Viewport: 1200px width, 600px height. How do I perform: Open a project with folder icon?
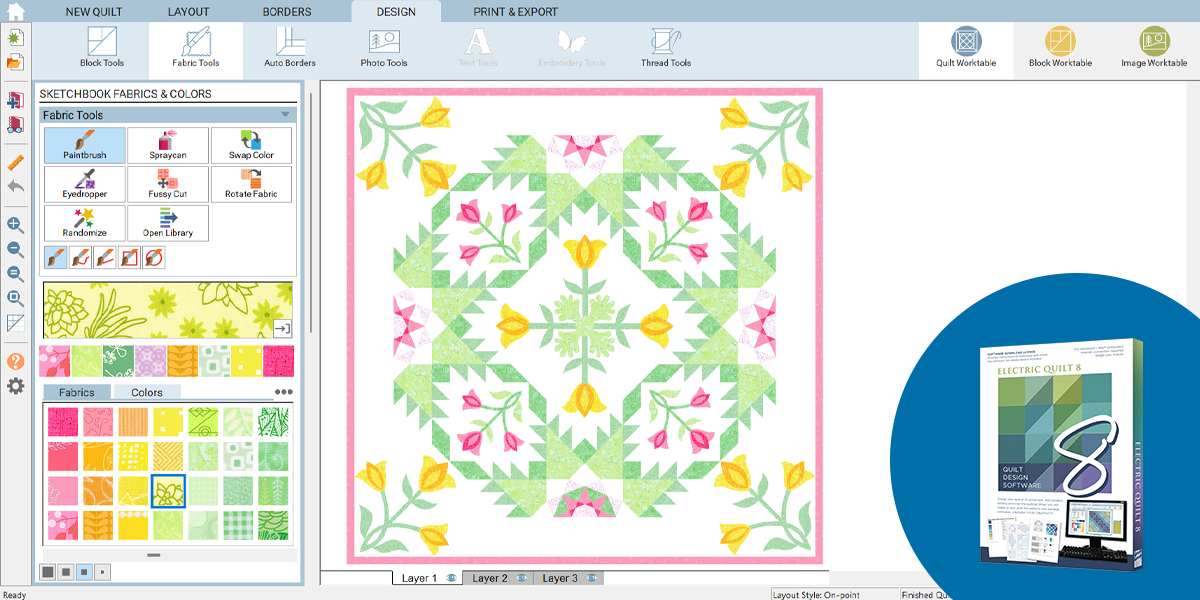click(x=15, y=63)
